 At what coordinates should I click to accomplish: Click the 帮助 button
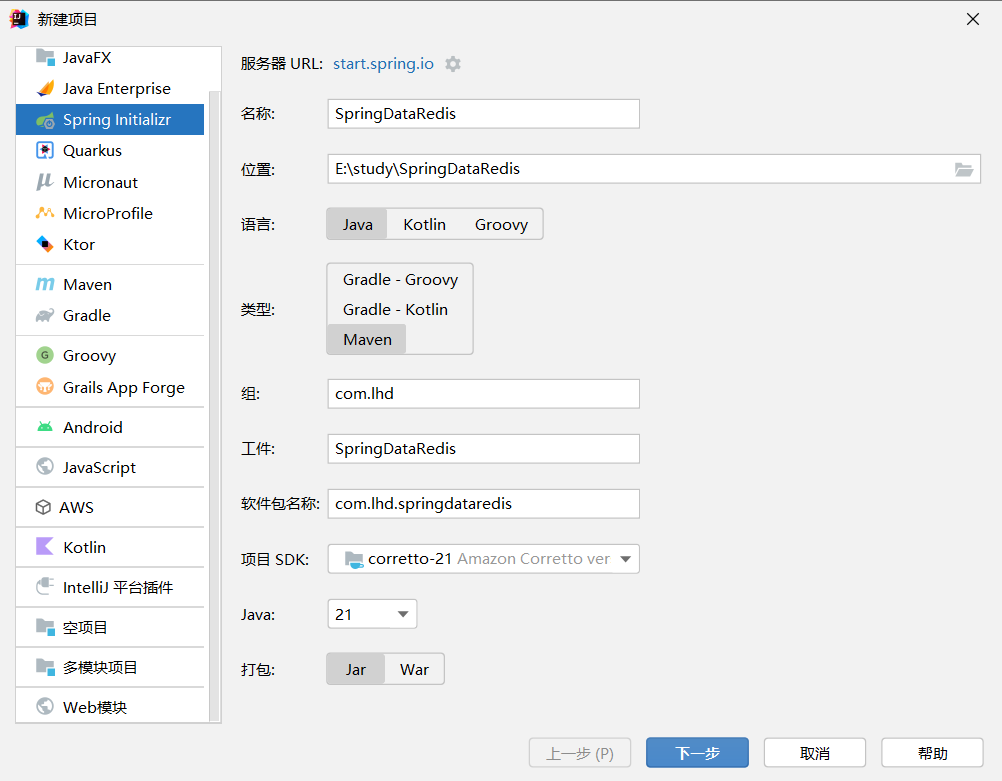(x=932, y=752)
